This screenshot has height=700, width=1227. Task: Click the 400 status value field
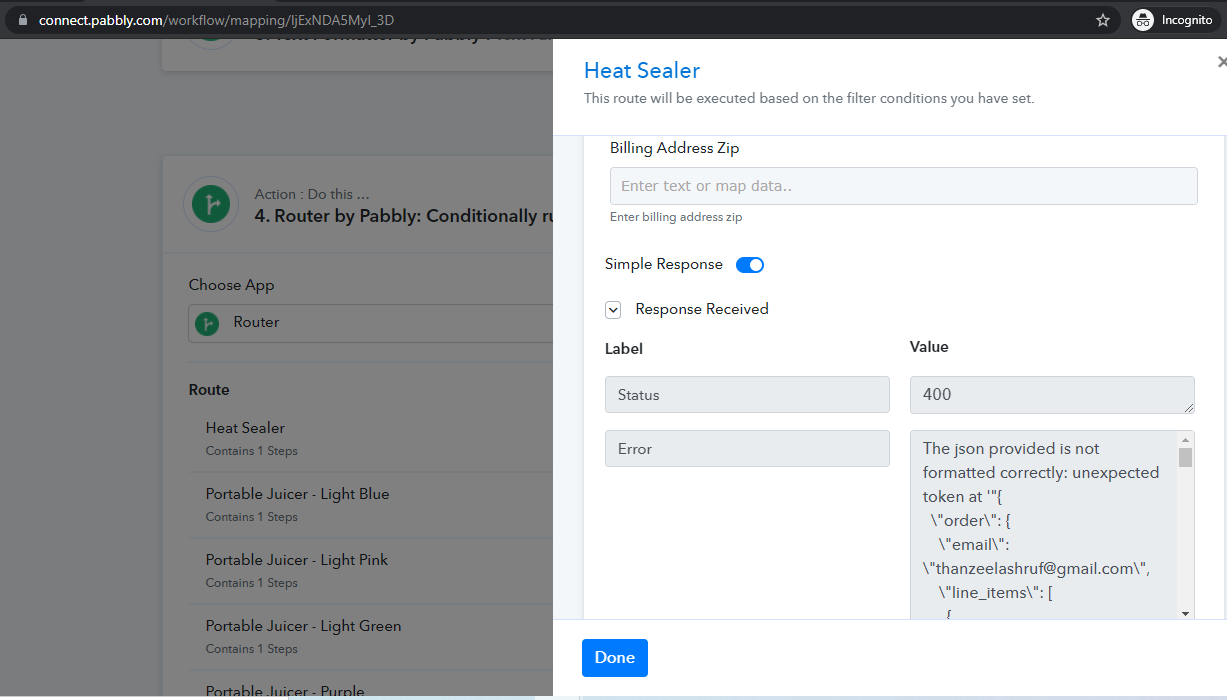pyautogui.click(x=1052, y=395)
